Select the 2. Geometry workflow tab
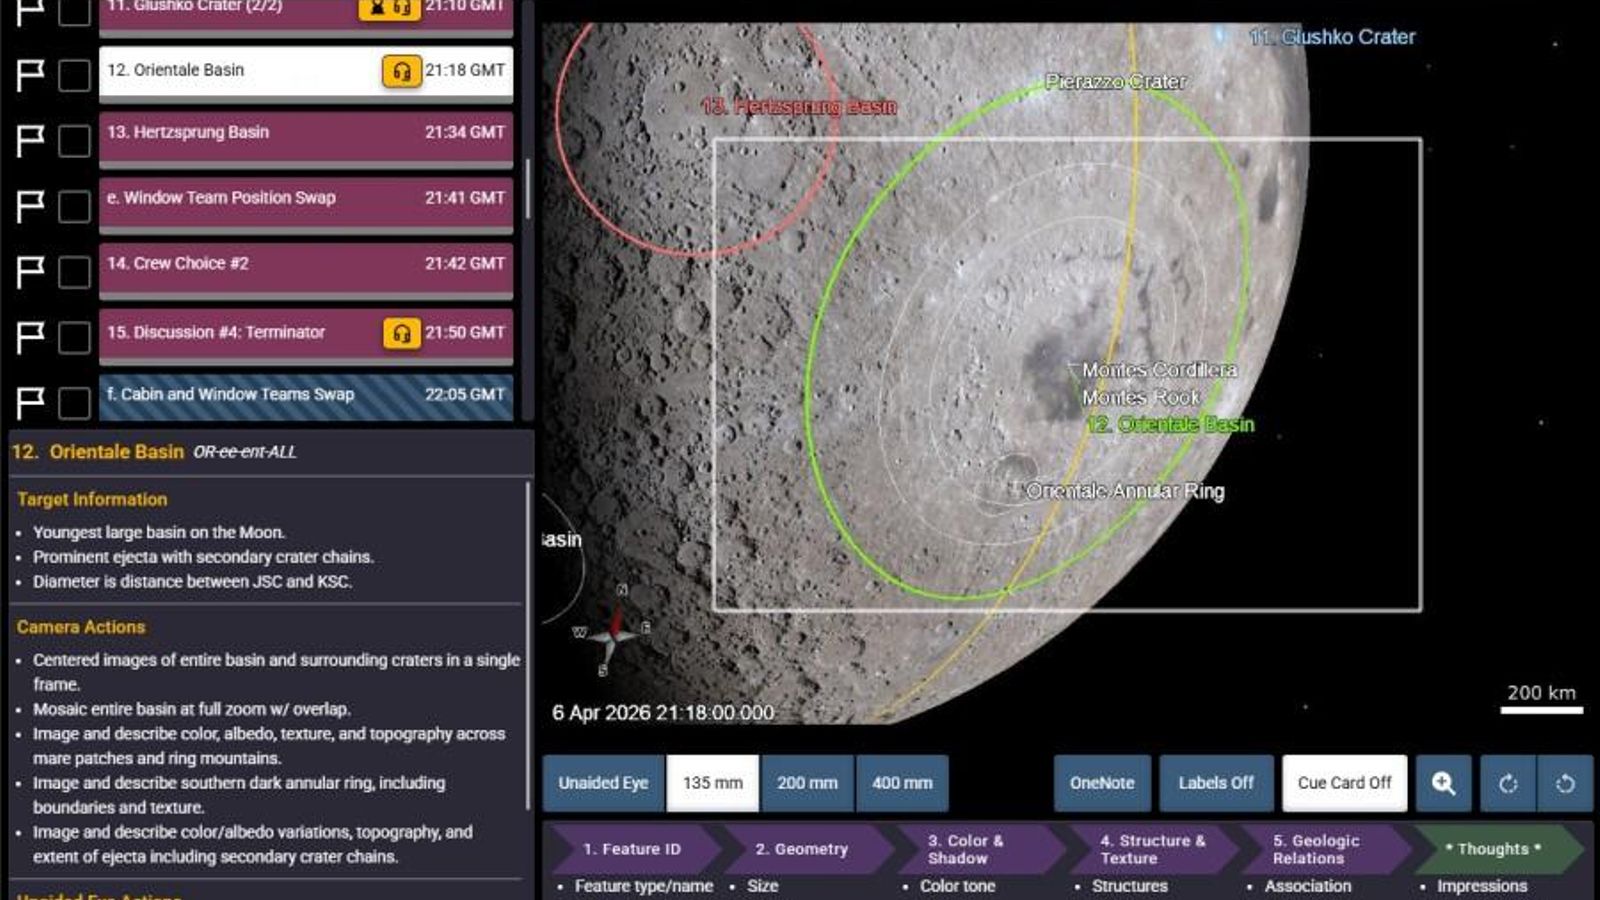 click(x=800, y=849)
